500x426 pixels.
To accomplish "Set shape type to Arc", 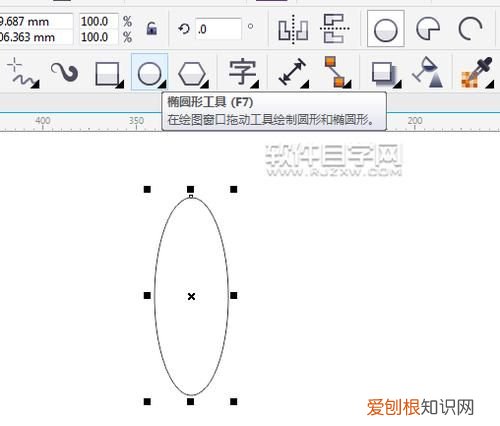I will tap(470, 29).
